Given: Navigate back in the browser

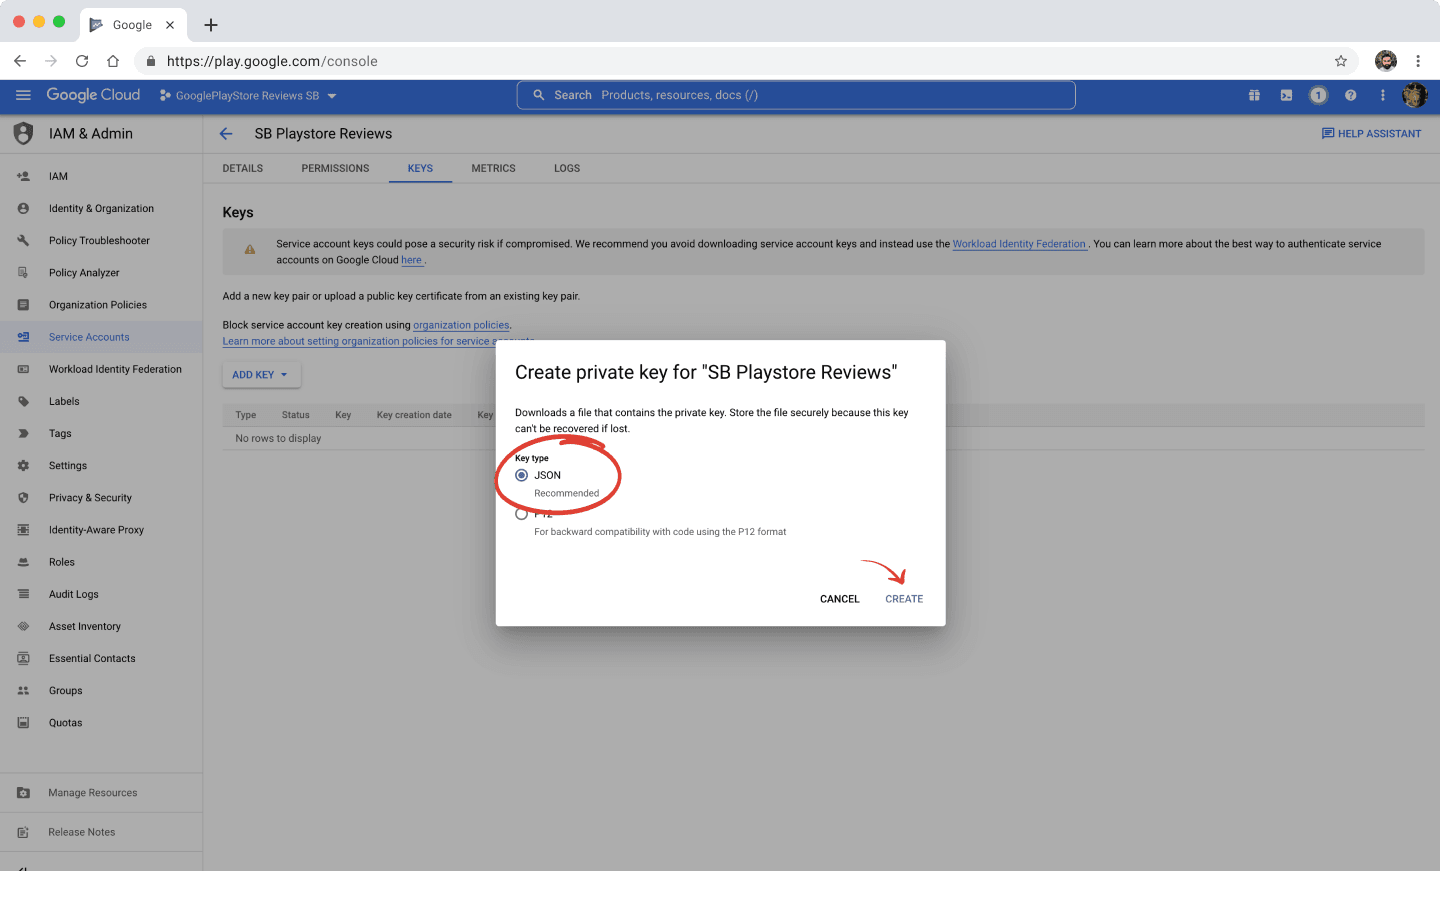Looking at the screenshot, I should click(x=20, y=61).
